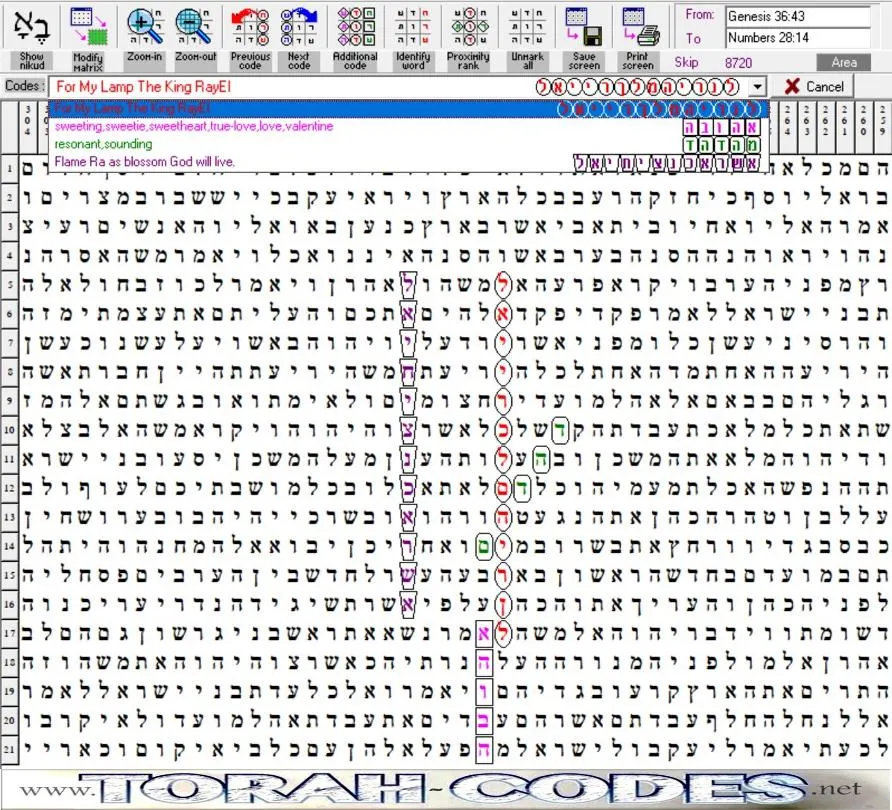Expand the Codes dropdown arrow
Image resolution: width=892 pixels, height=810 pixels.
pyautogui.click(x=757, y=87)
